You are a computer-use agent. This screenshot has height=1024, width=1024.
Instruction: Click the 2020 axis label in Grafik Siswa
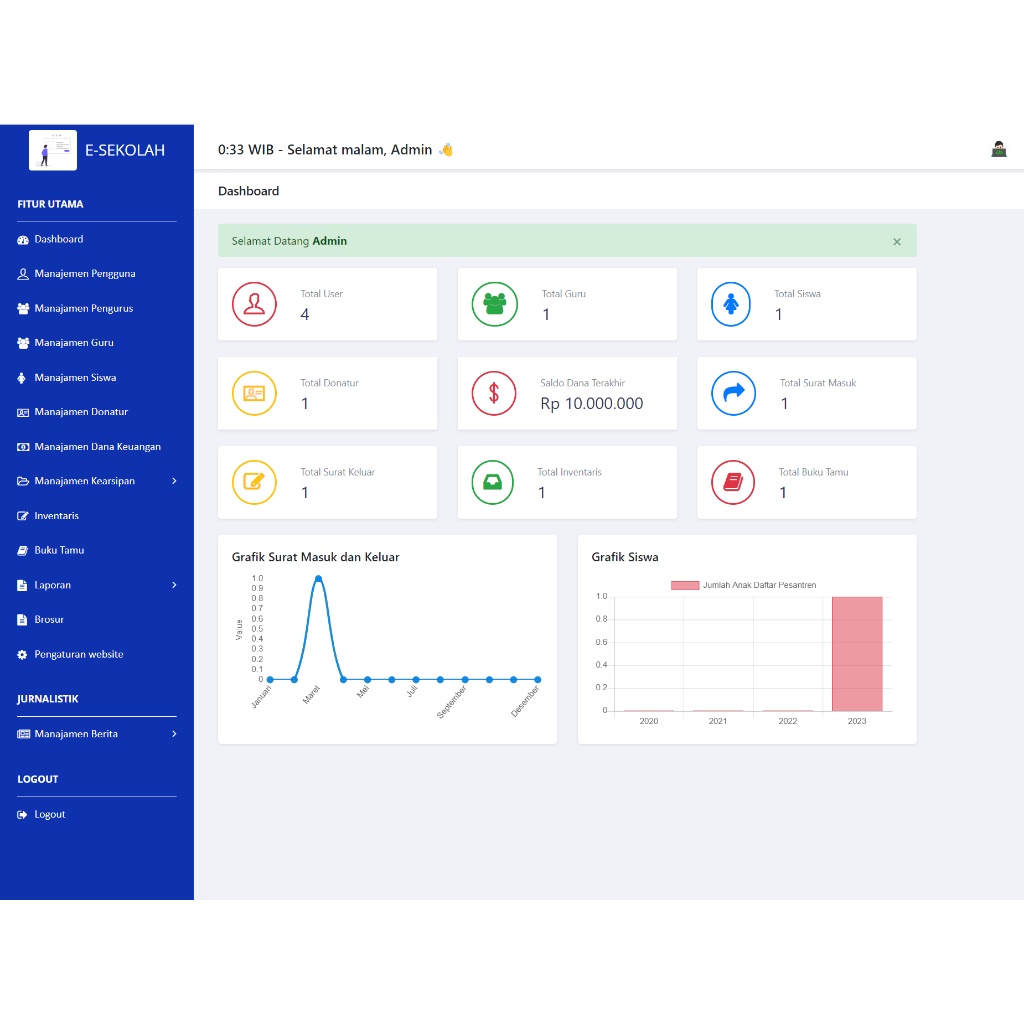click(648, 722)
